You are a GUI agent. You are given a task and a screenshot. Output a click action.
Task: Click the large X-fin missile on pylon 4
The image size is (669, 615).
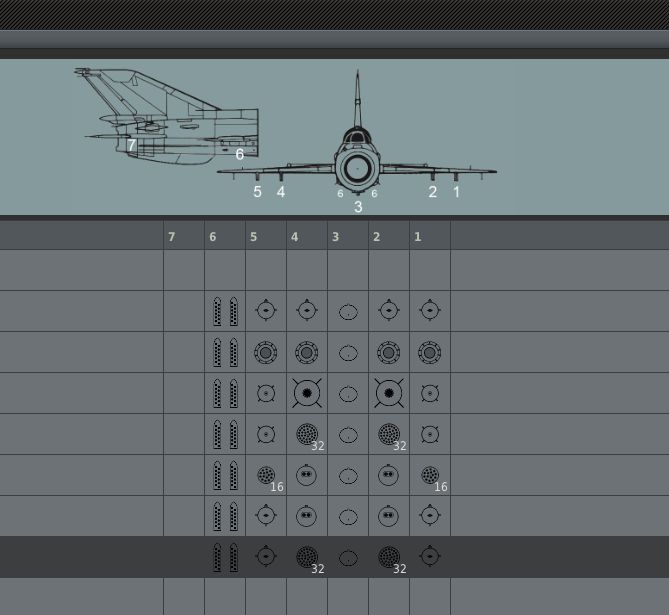click(x=307, y=393)
